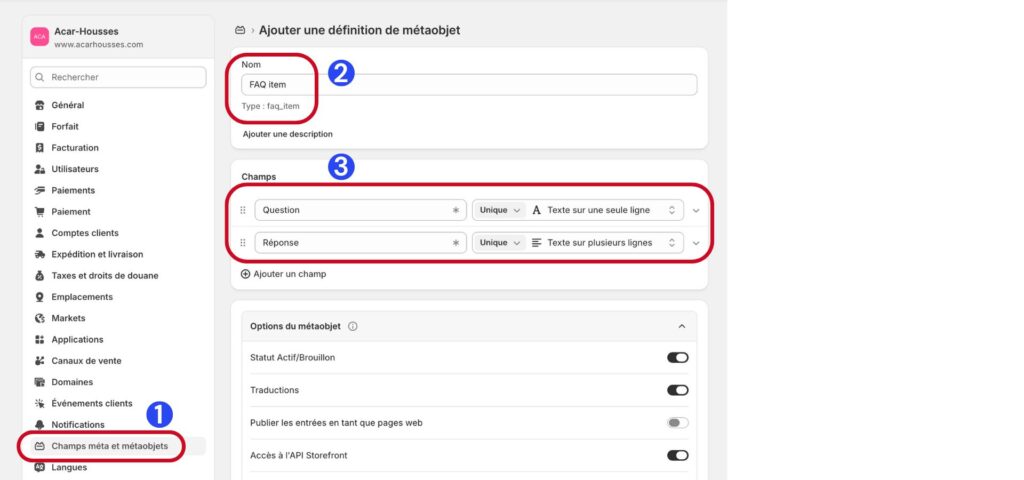Click the info icon beside Options du métaobjet
The height and width of the screenshot is (480, 1024).
(353, 327)
